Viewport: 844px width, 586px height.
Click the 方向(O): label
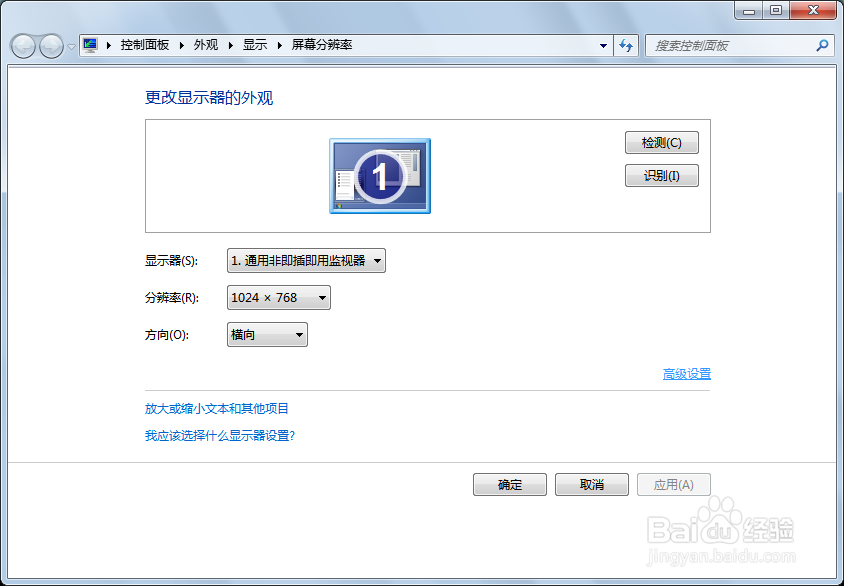point(166,335)
